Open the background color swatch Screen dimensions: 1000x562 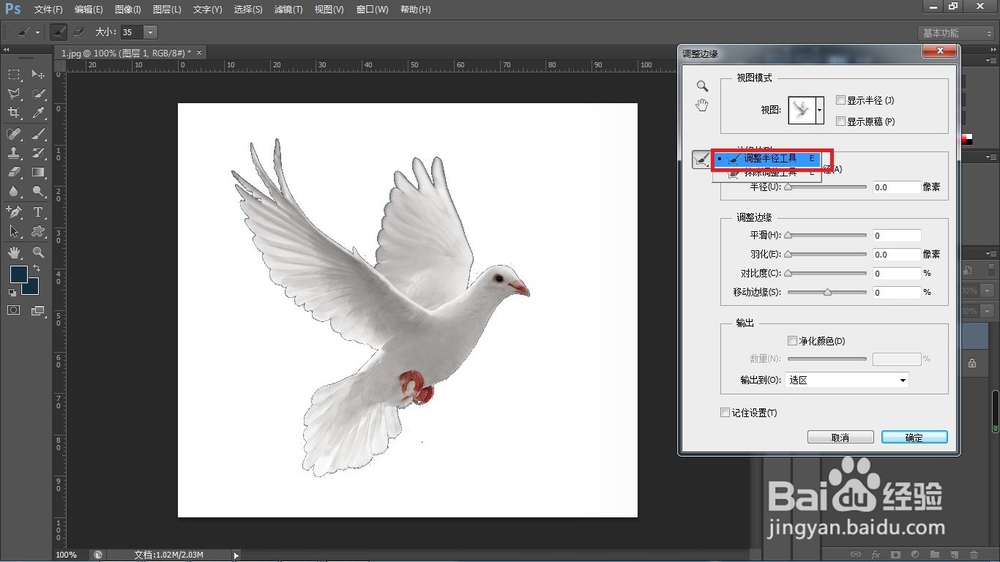click(33, 288)
